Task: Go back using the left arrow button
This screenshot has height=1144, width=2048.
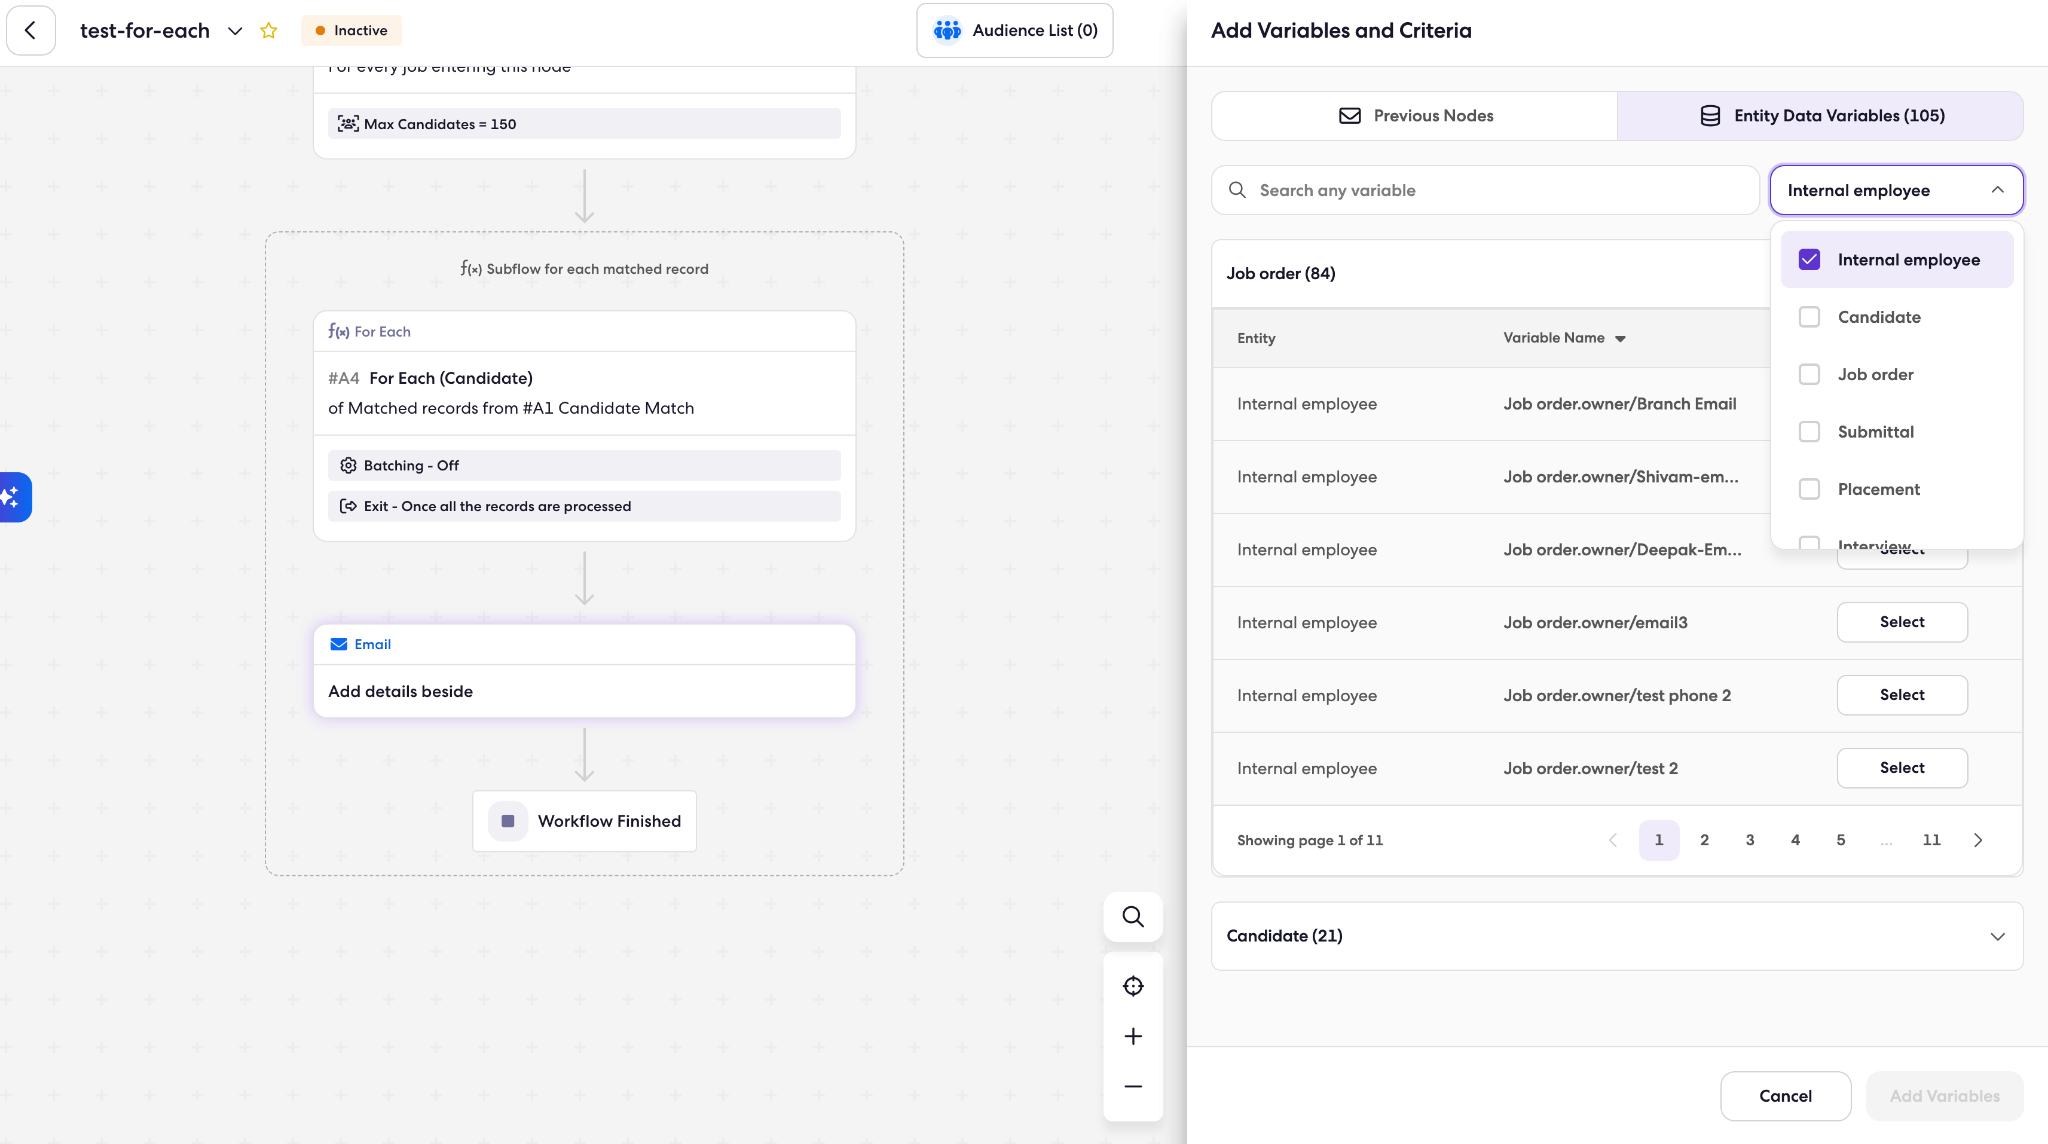Action: (31, 31)
